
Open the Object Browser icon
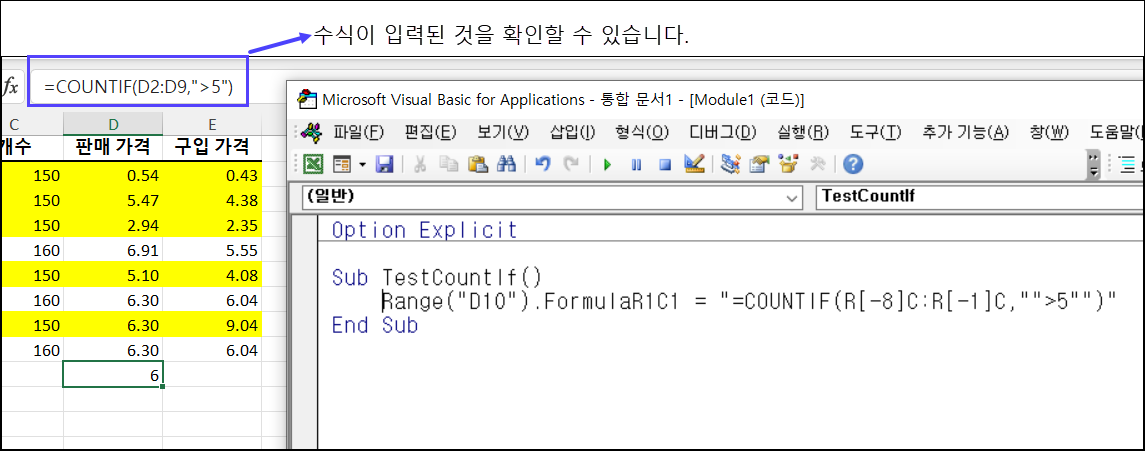pos(788,165)
